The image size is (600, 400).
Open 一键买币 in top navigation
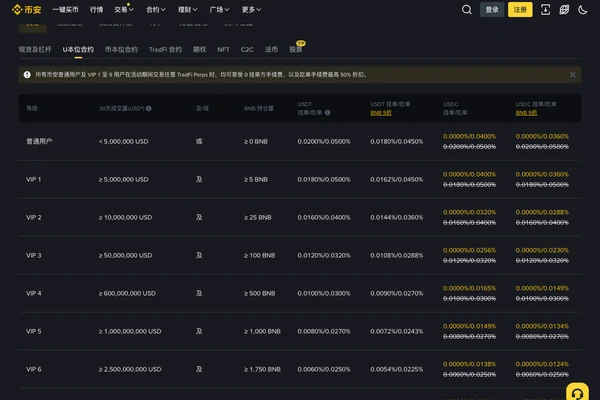coord(65,10)
